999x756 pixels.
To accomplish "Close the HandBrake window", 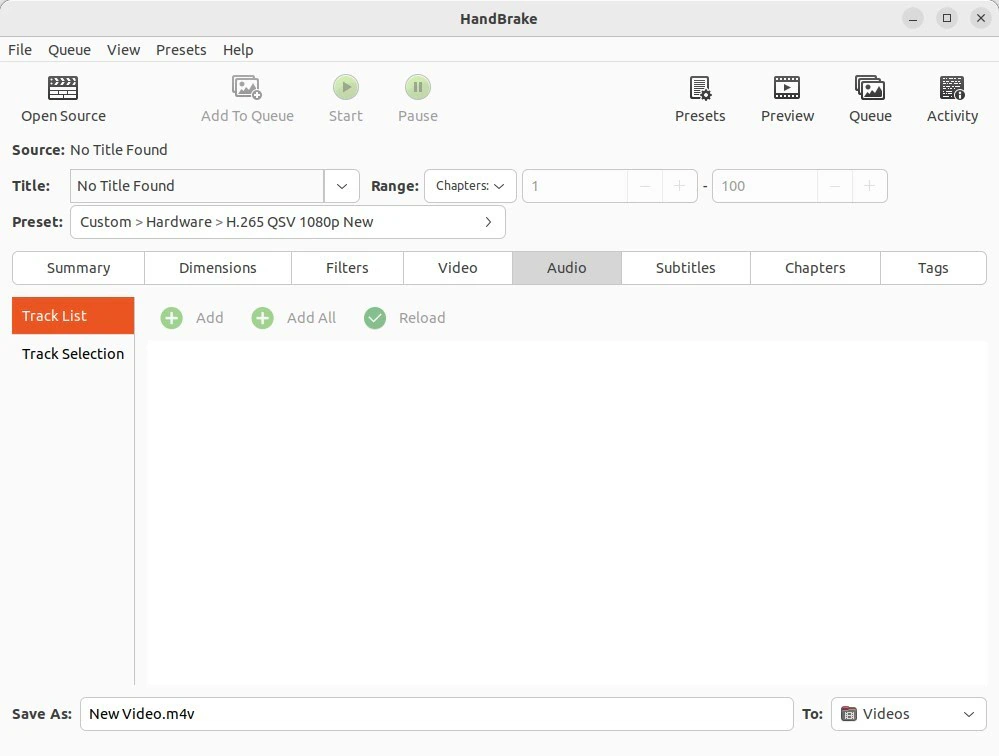I will (x=981, y=18).
